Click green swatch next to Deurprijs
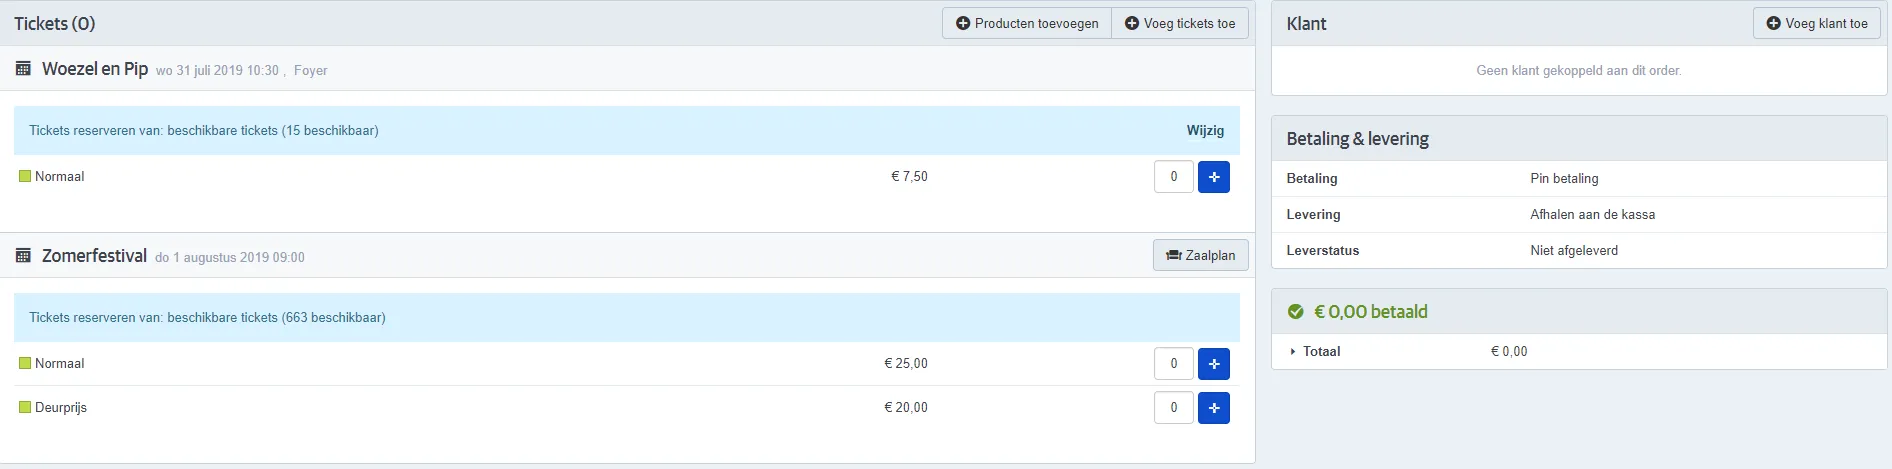The width and height of the screenshot is (1892, 469). pyautogui.click(x=25, y=407)
